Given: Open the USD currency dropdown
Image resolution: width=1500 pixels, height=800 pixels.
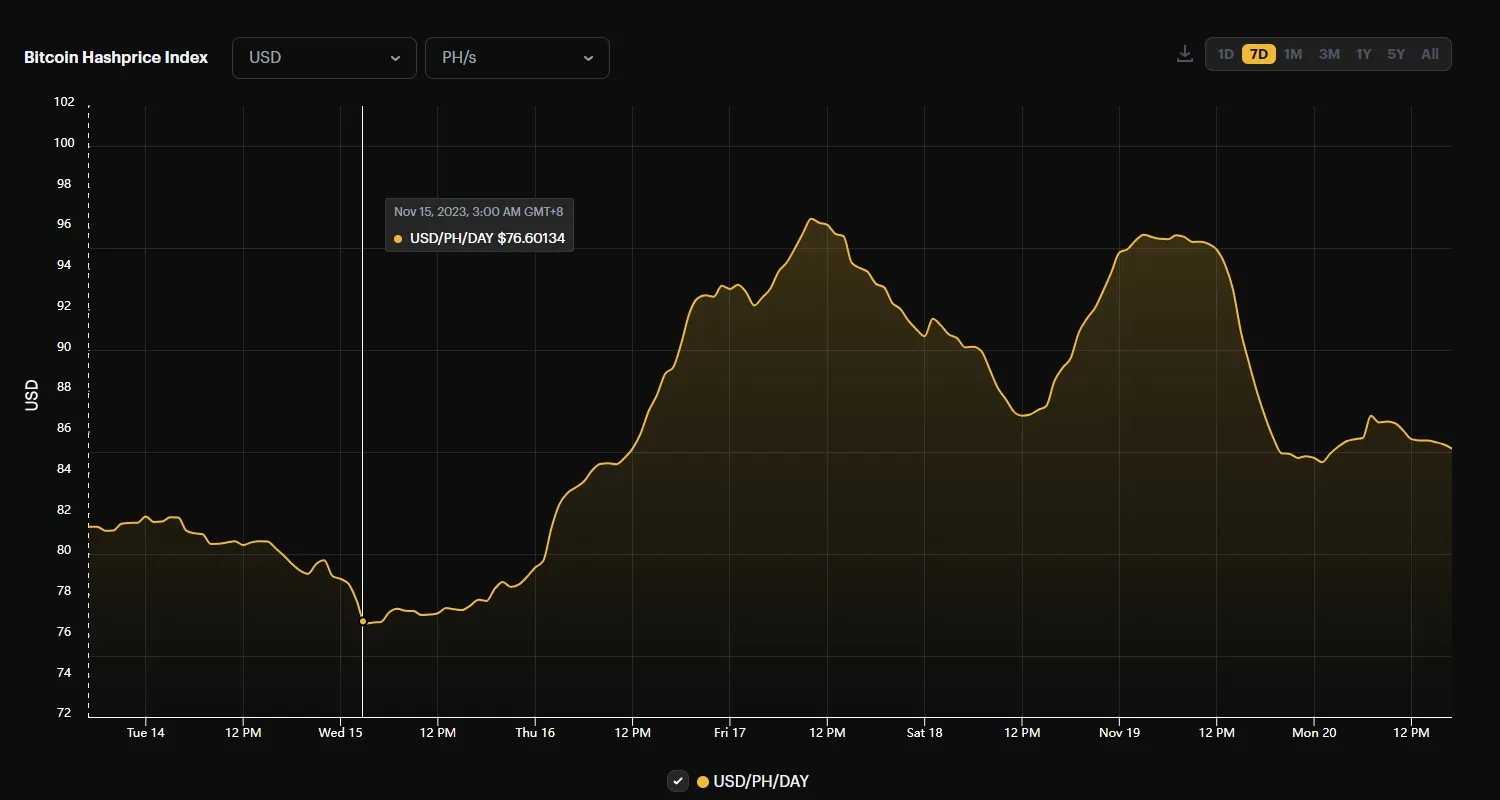Looking at the screenshot, I should point(324,57).
